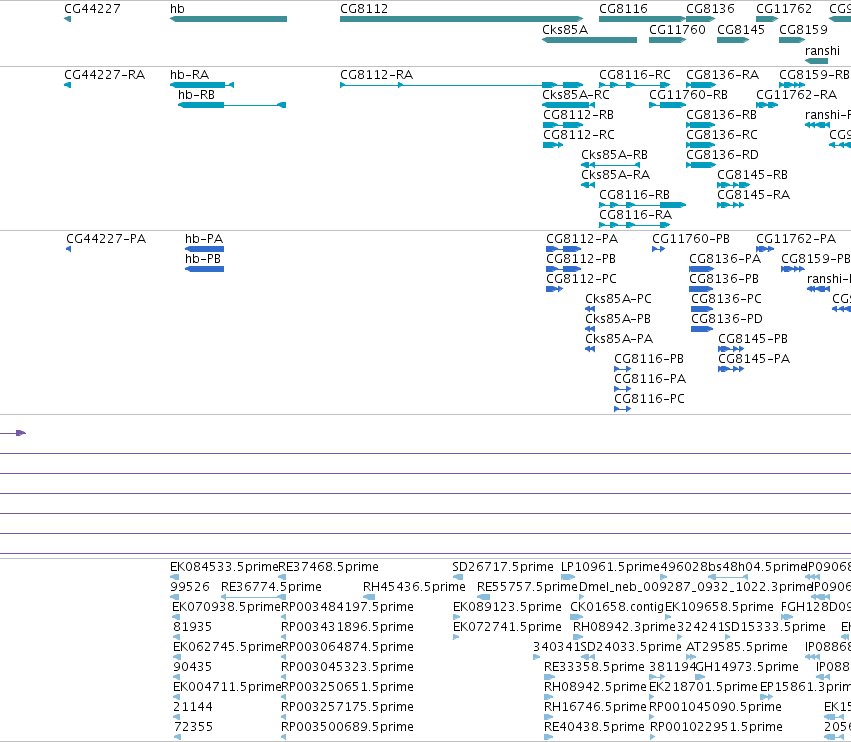This screenshot has width=851, height=742.
Task: Select protein label CG11760-PB
Action: pyautogui.click(x=691, y=239)
